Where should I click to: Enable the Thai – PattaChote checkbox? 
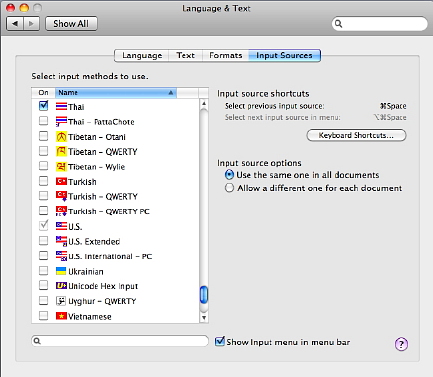[44, 121]
